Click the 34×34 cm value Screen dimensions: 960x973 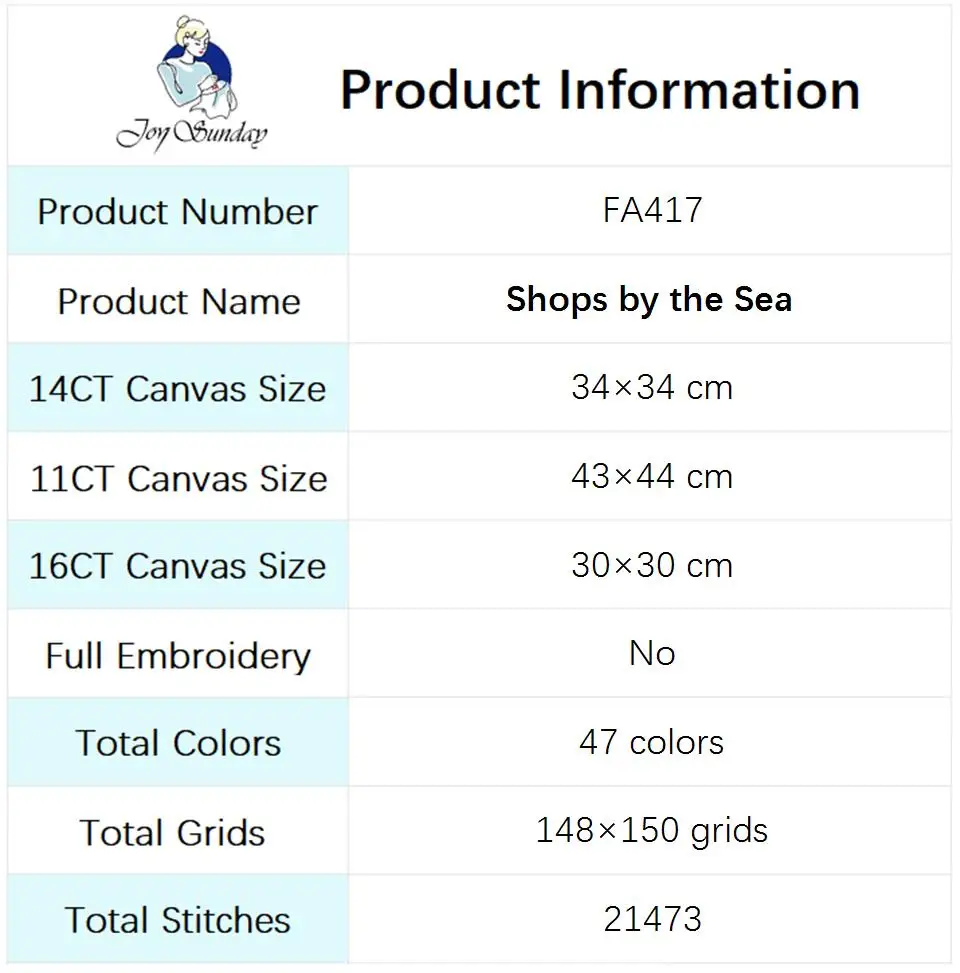click(652, 388)
